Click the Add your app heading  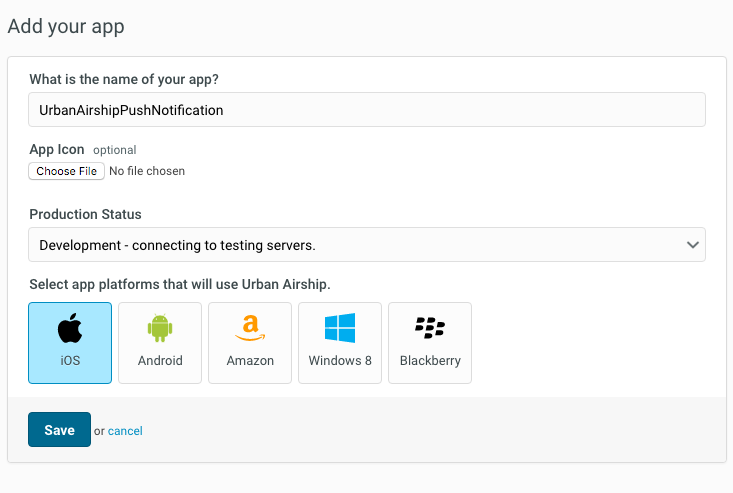coord(66,27)
